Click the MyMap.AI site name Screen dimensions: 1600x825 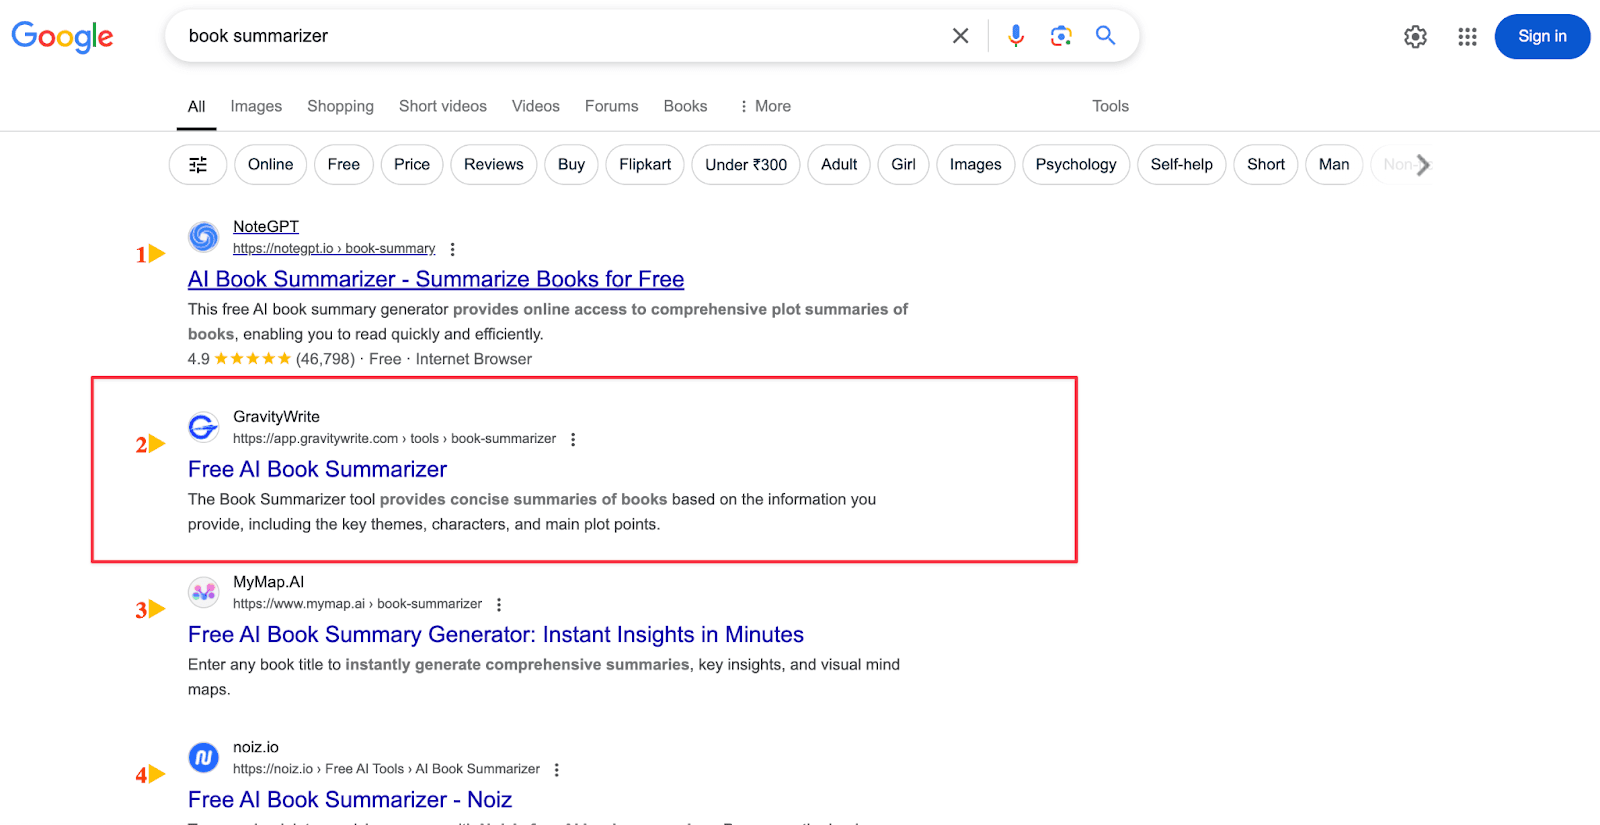(x=268, y=582)
